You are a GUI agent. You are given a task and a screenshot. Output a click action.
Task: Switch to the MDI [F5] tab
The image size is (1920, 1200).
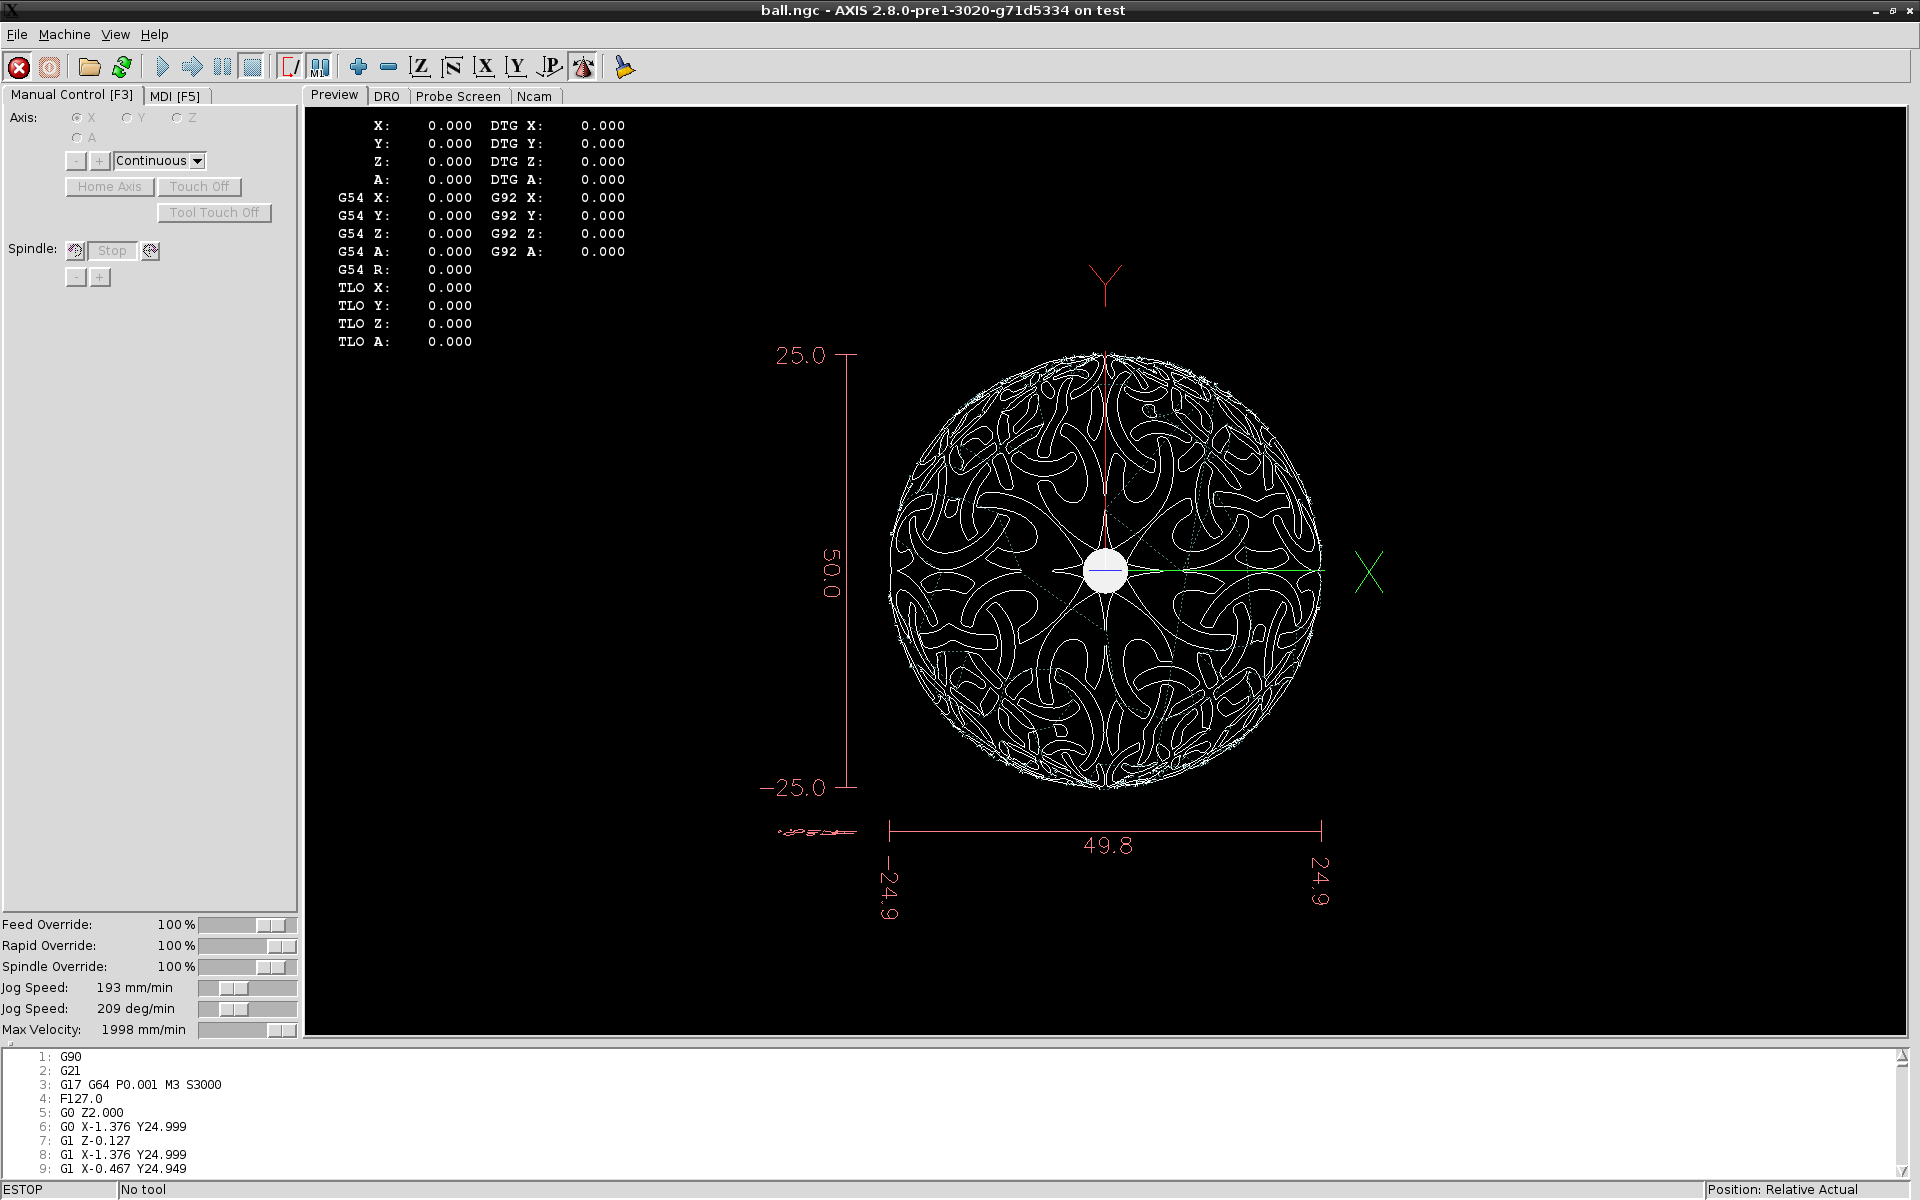[x=175, y=96]
